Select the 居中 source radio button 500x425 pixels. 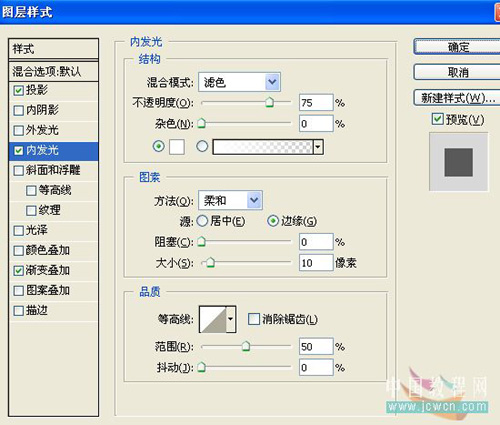click(202, 221)
